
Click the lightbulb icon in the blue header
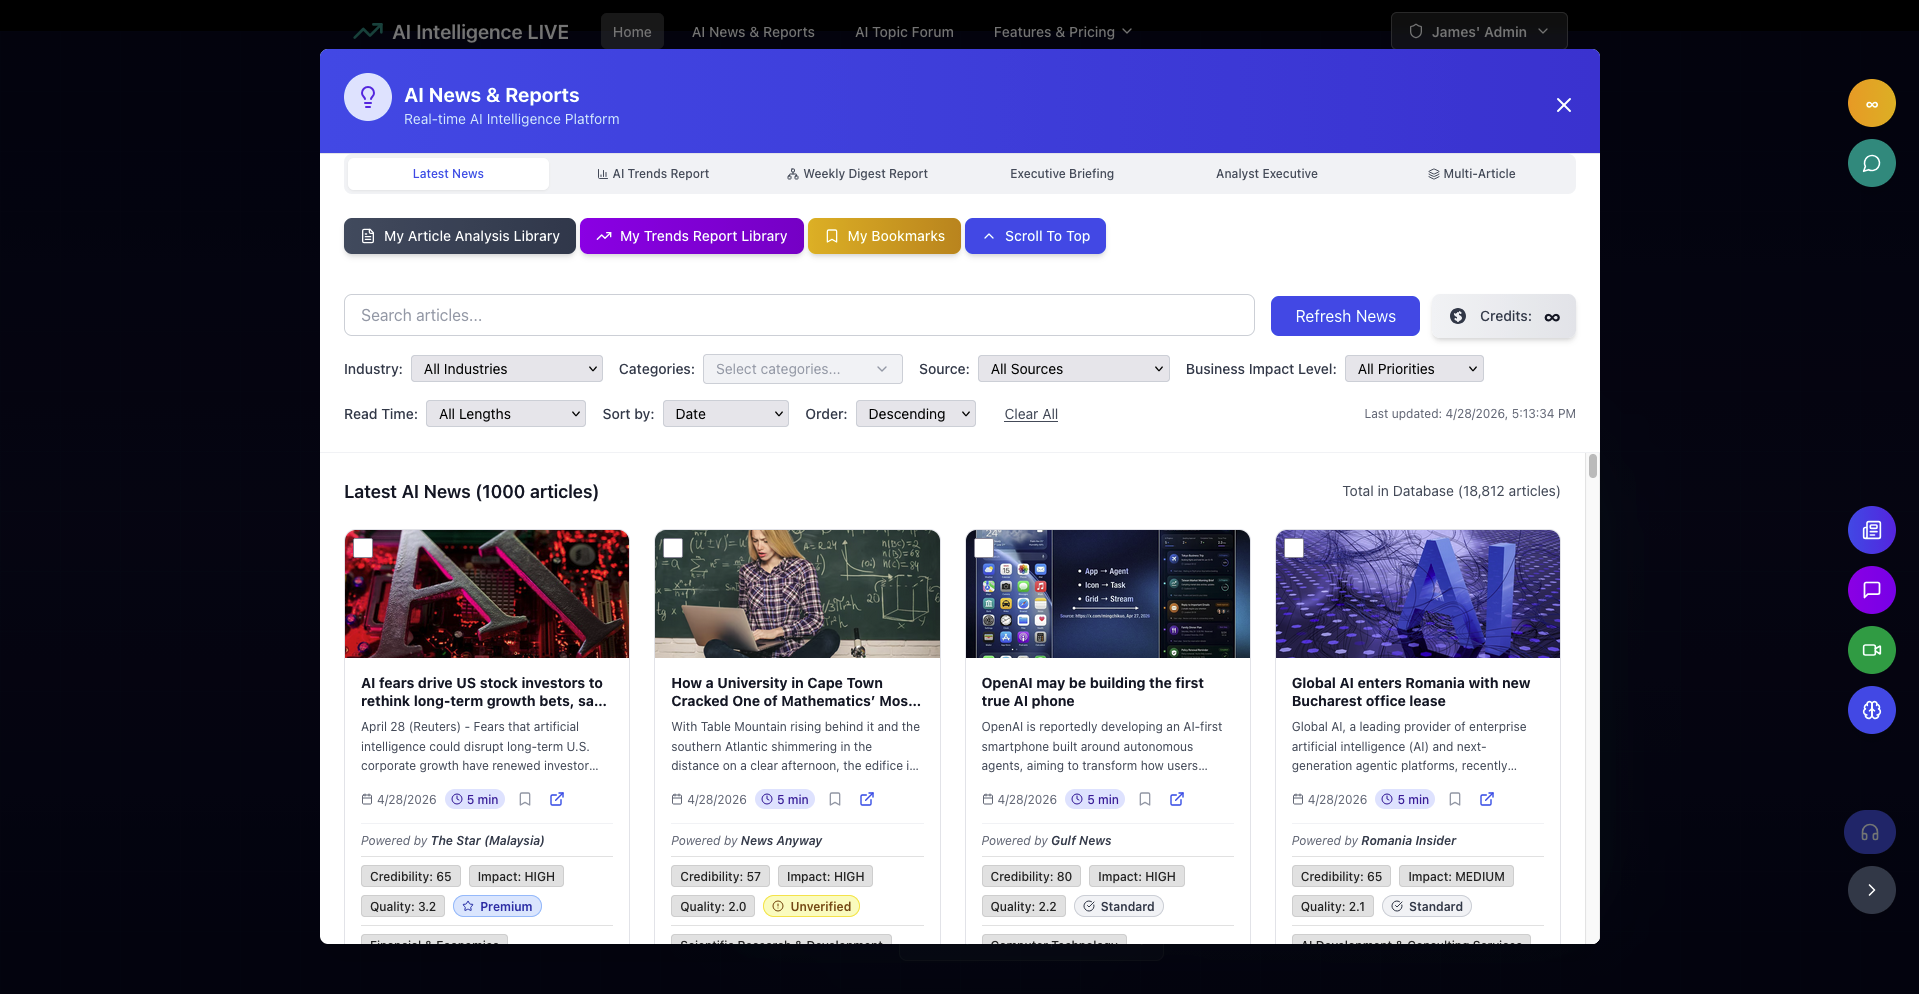coord(368,96)
